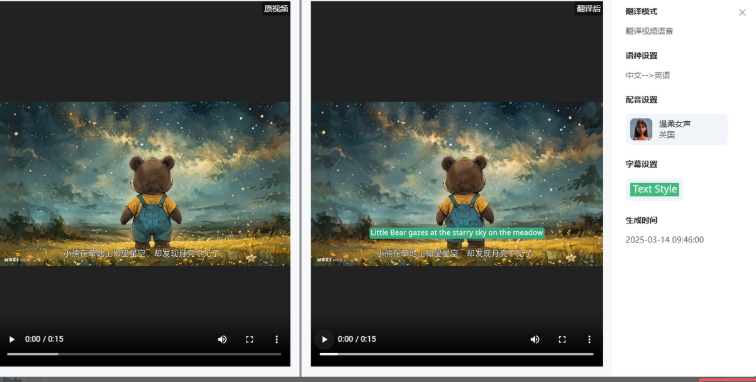Screen dimensions: 756x382
Task: Click the 翻译后 label badge
Action: [589, 8]
